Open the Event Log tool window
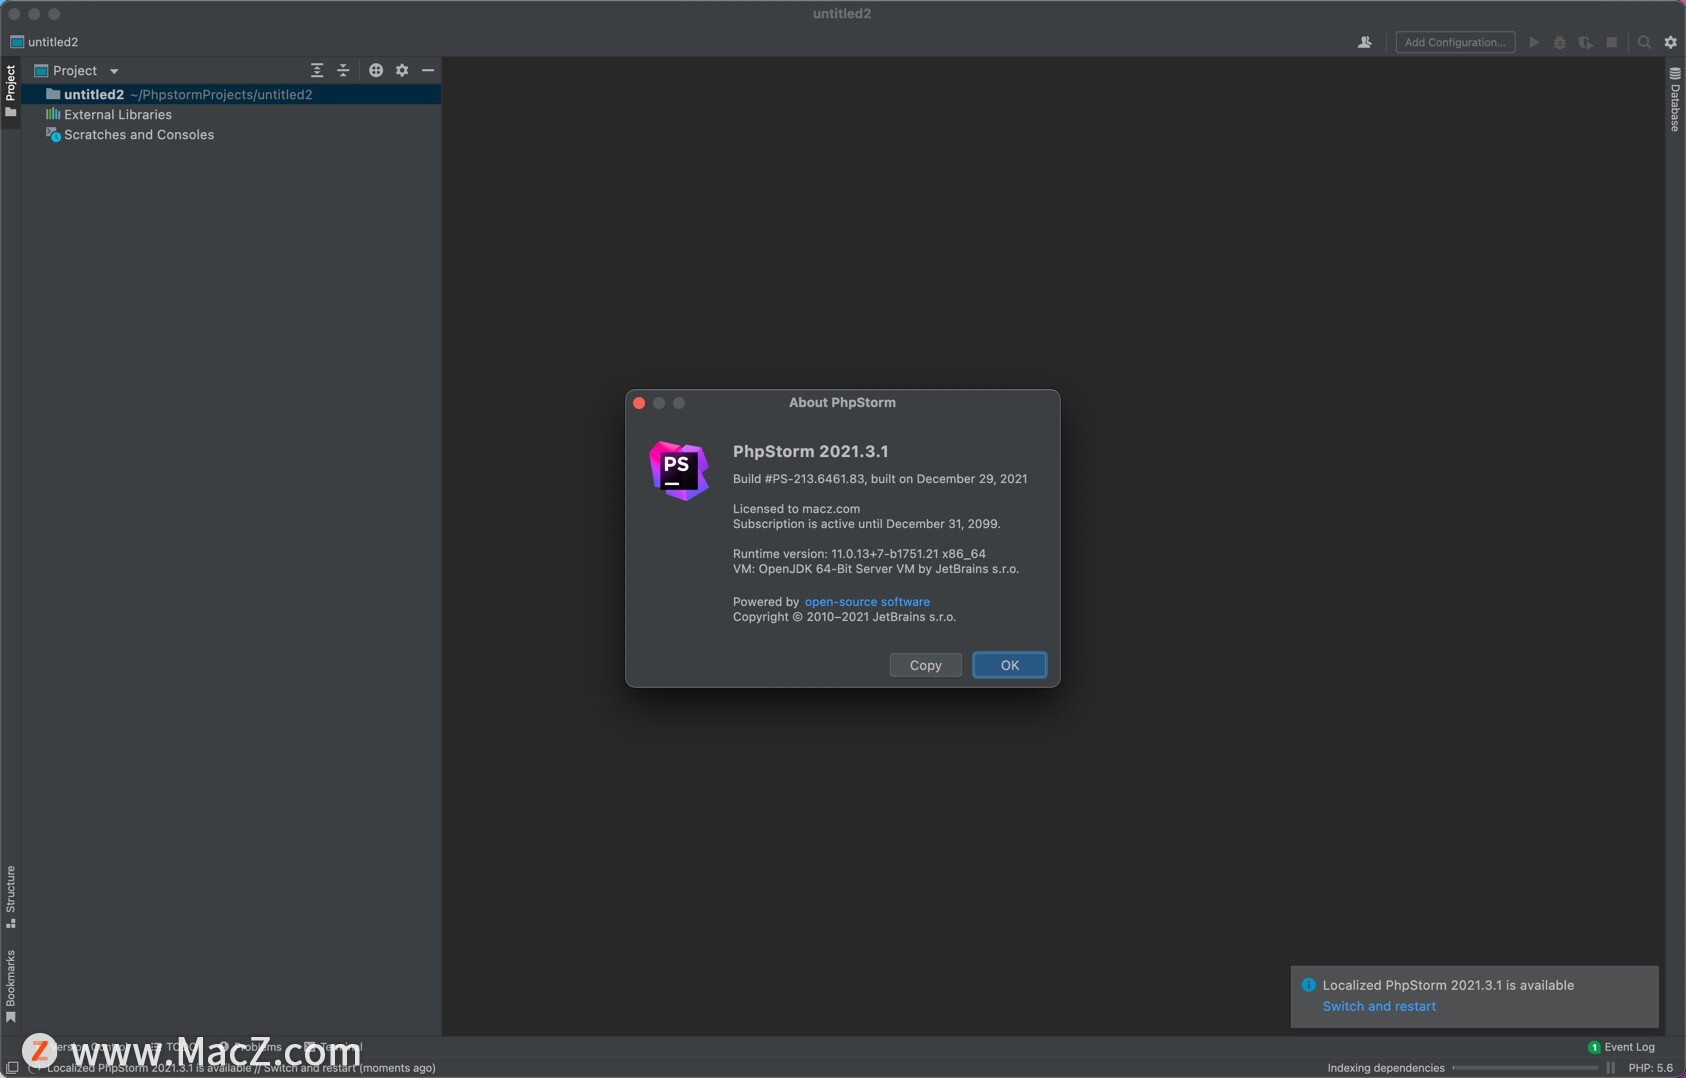The height and width of the screenshot is (1078, 1686). pyautogui.click(x=1621, y=1047)
